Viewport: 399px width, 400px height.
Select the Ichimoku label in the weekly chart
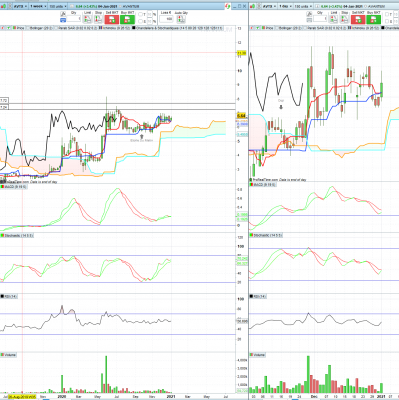[x=116, y=28]
